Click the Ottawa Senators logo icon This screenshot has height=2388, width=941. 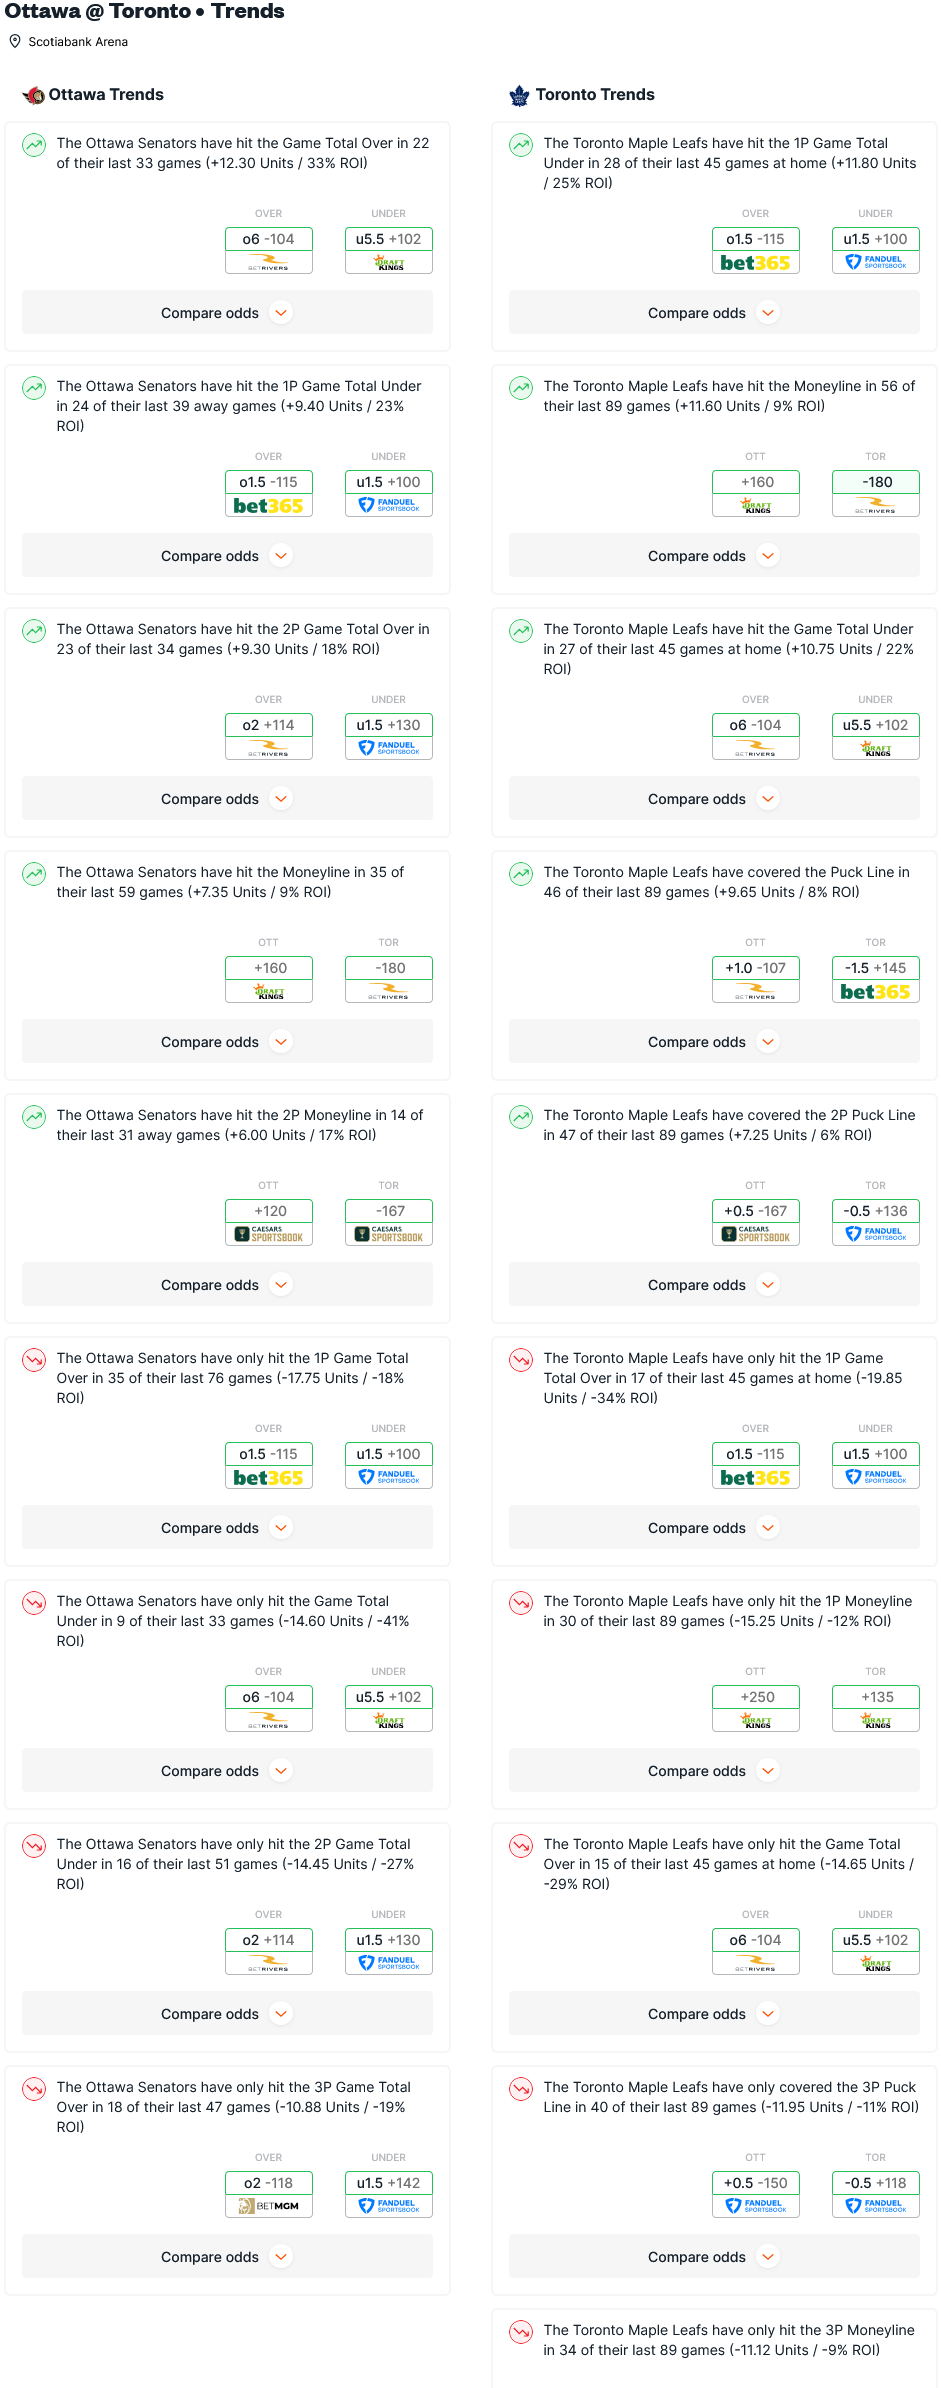(x=34, y=95)
